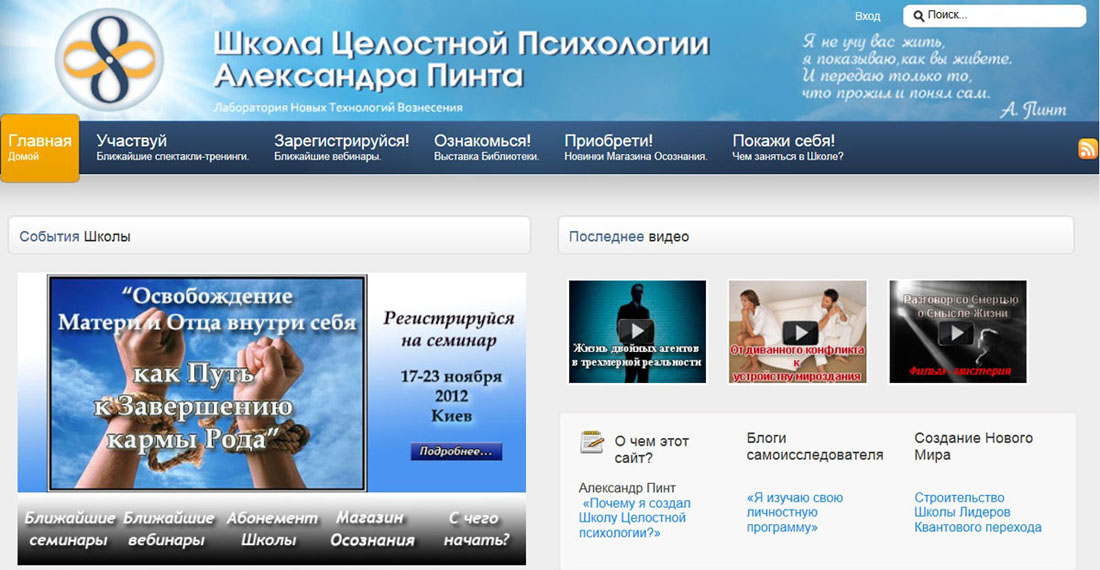Click the Вход login link

pos(867,16)
